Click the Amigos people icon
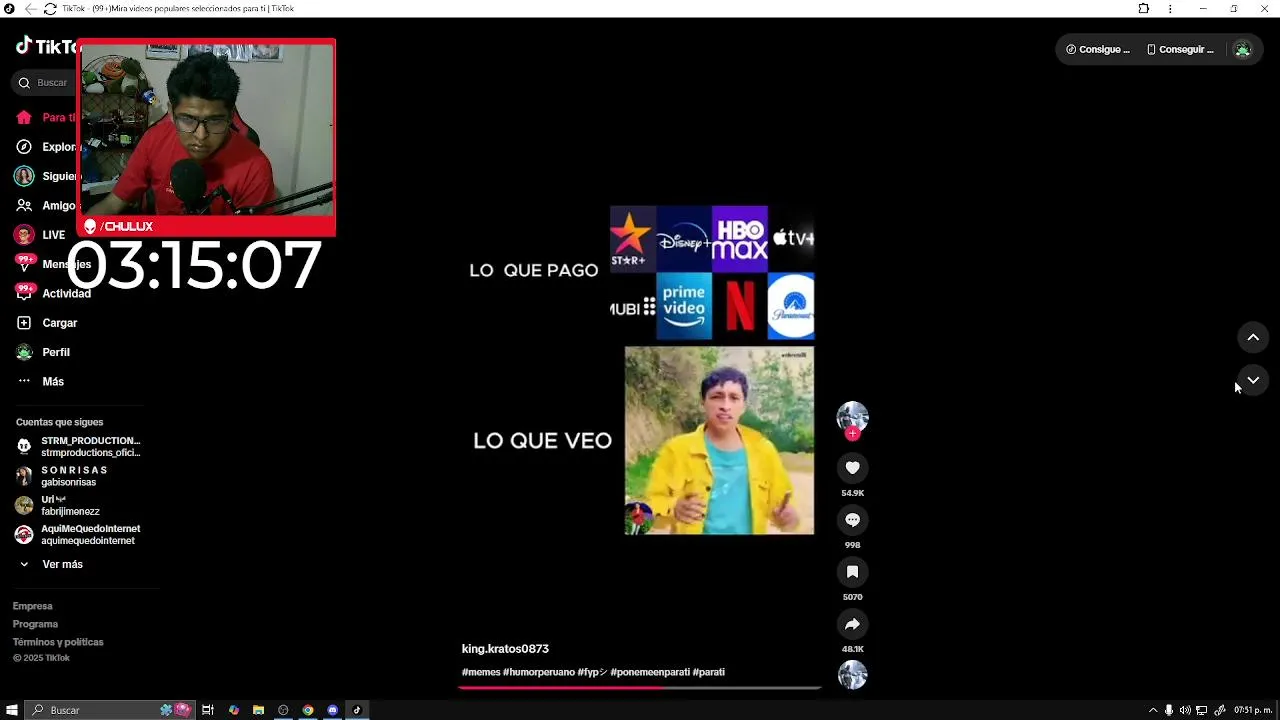The height and width of the screenshot is (720, 1280). (24, 205)
